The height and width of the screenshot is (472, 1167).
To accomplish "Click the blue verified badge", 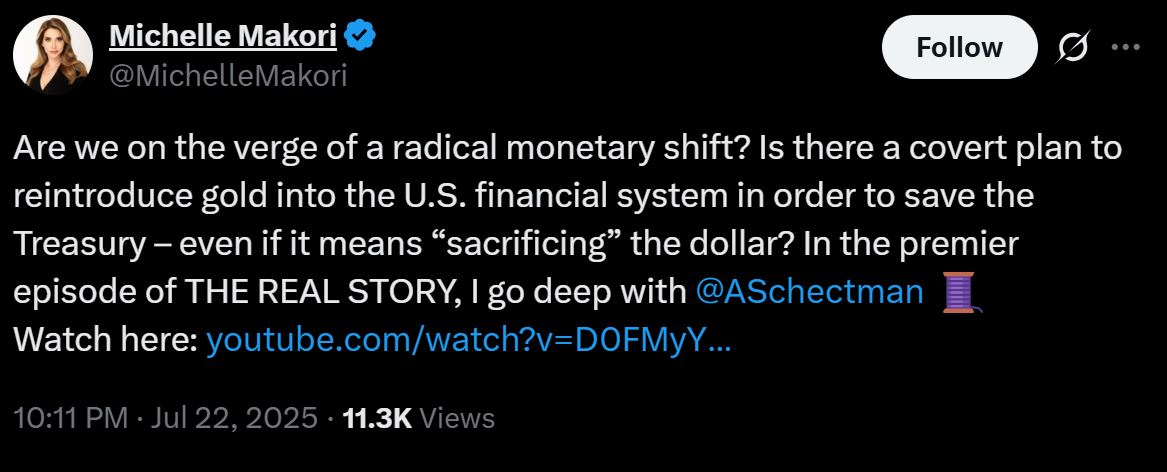I will [x=360, y=37].
